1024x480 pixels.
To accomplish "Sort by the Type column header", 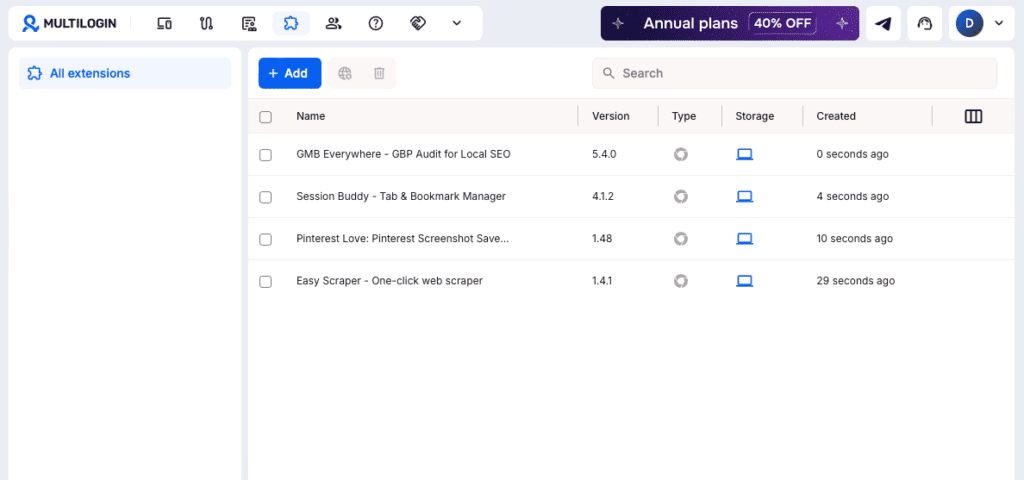I will pyautogui.click(x=684, y=116).
